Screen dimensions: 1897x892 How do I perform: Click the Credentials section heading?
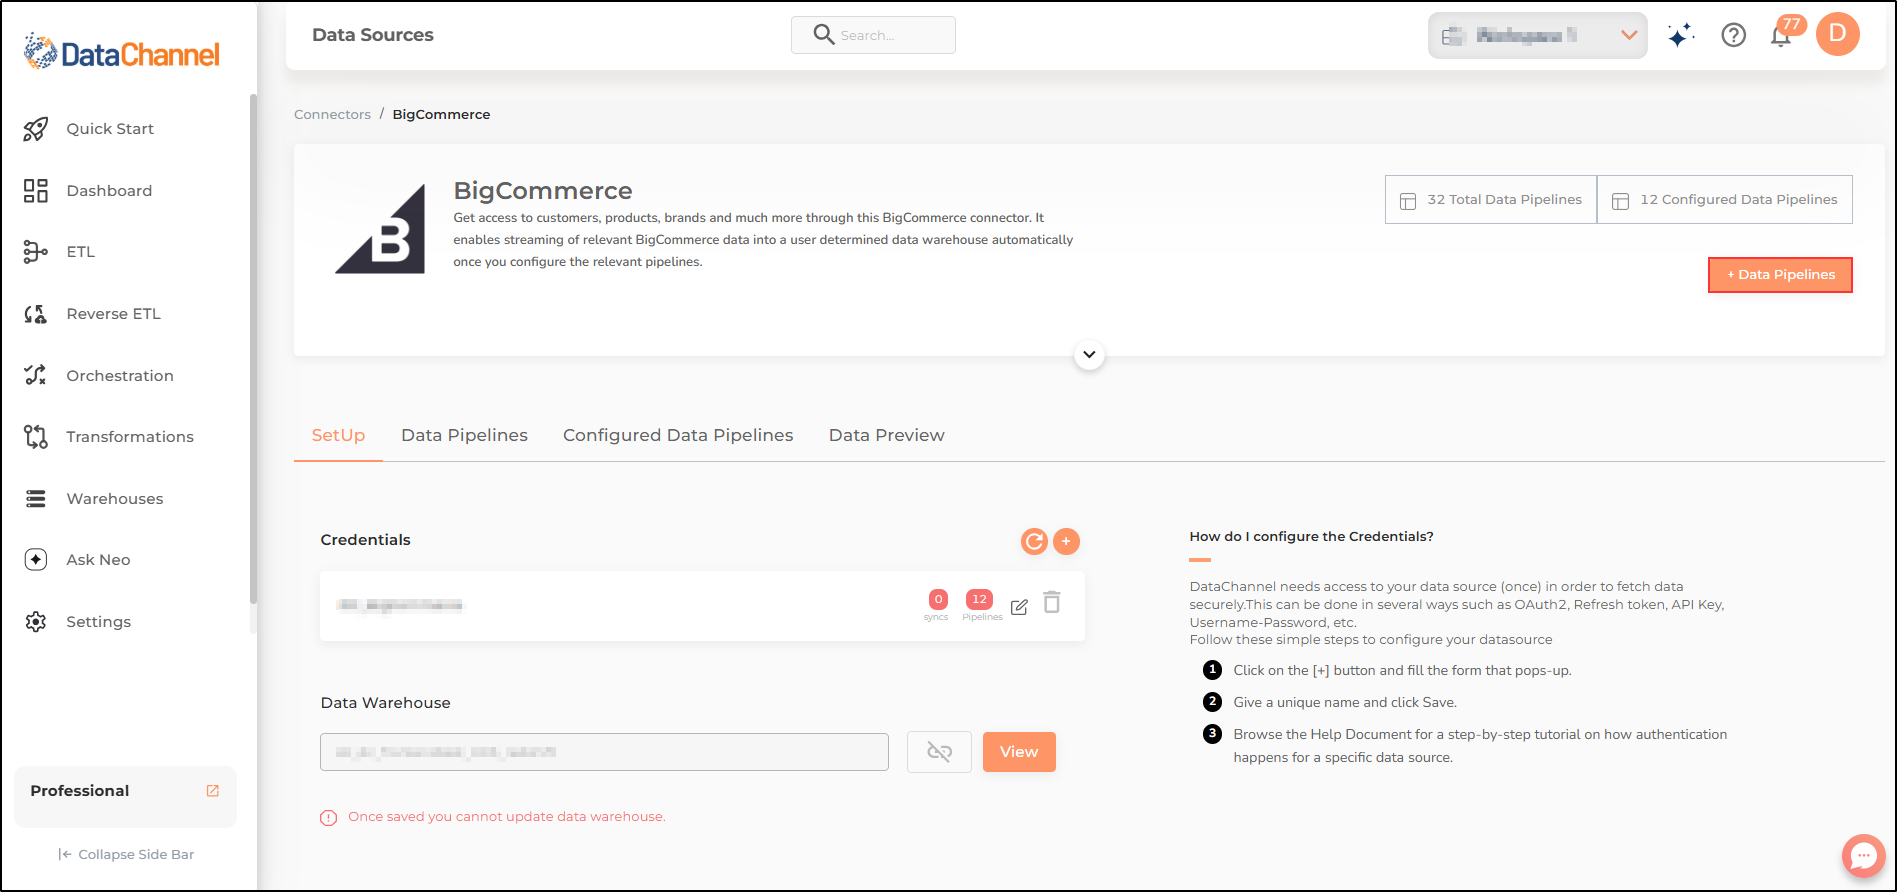point(365,540)
